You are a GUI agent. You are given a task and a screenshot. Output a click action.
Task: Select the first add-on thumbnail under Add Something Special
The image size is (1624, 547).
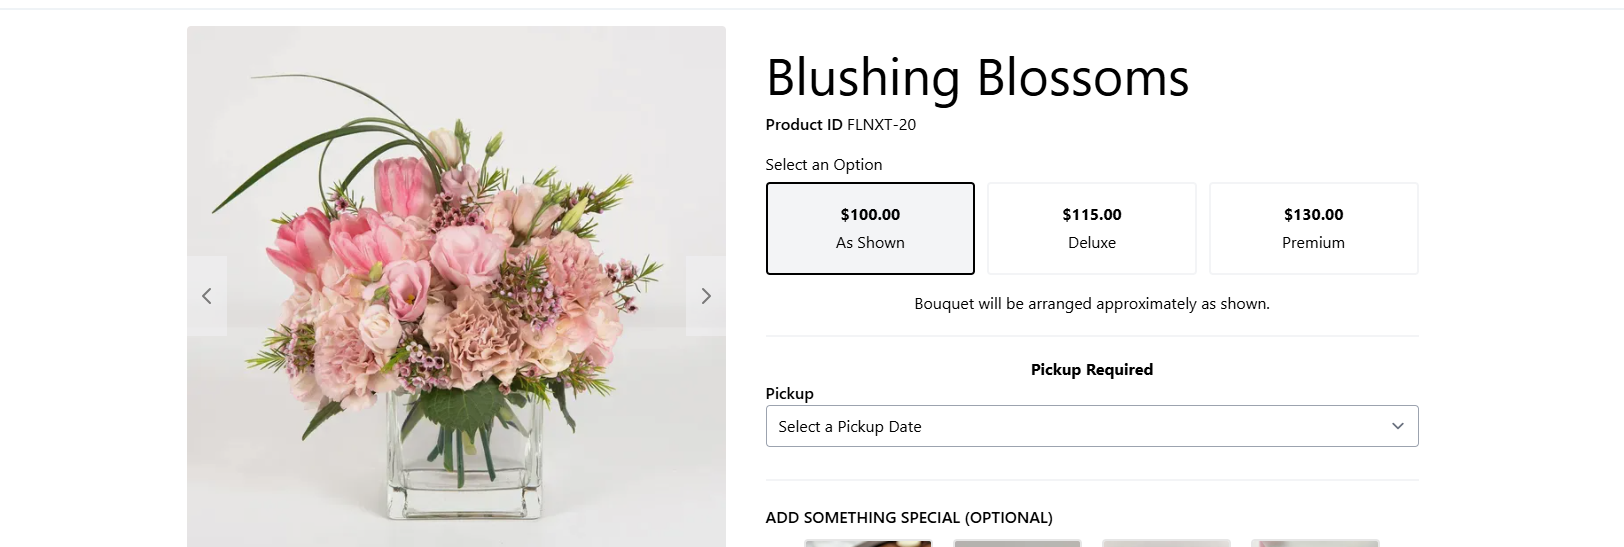(x=868, y=543)
